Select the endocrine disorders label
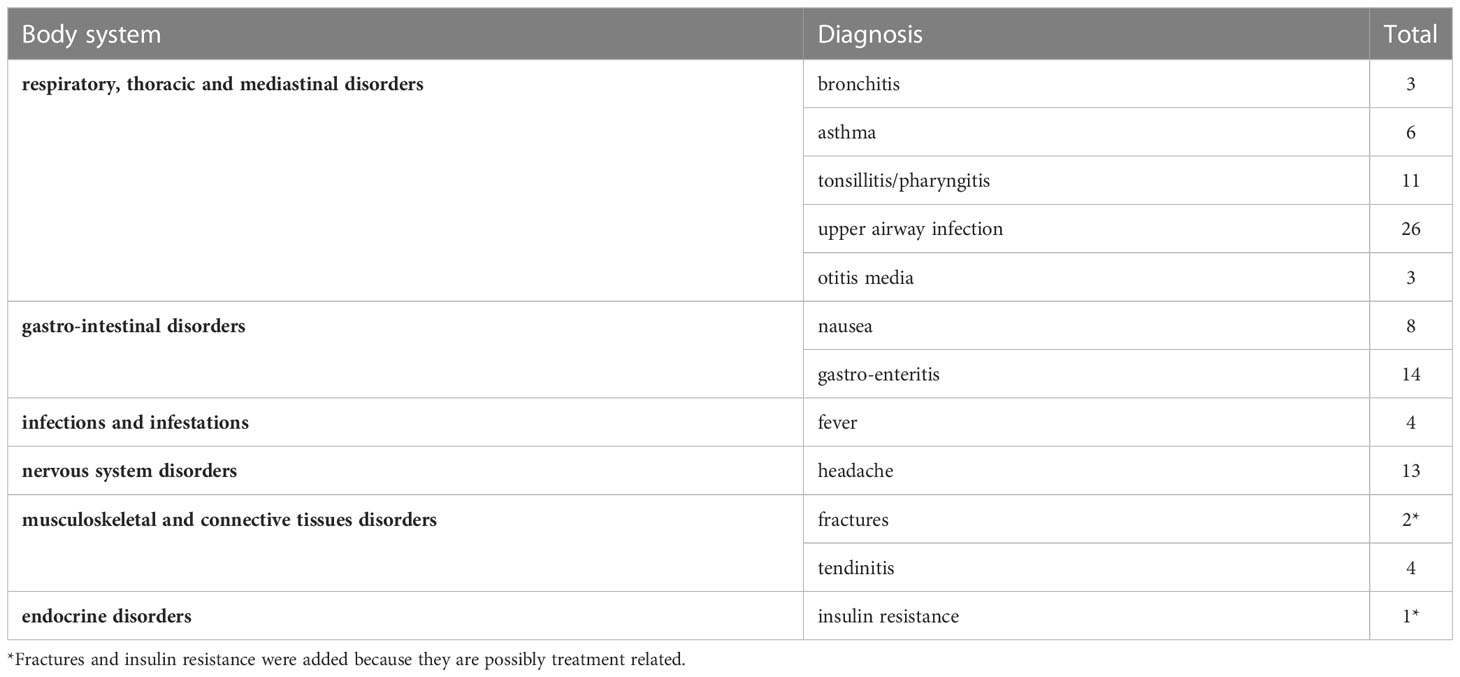Screen dimensions: 1460x677 [107, 616]
